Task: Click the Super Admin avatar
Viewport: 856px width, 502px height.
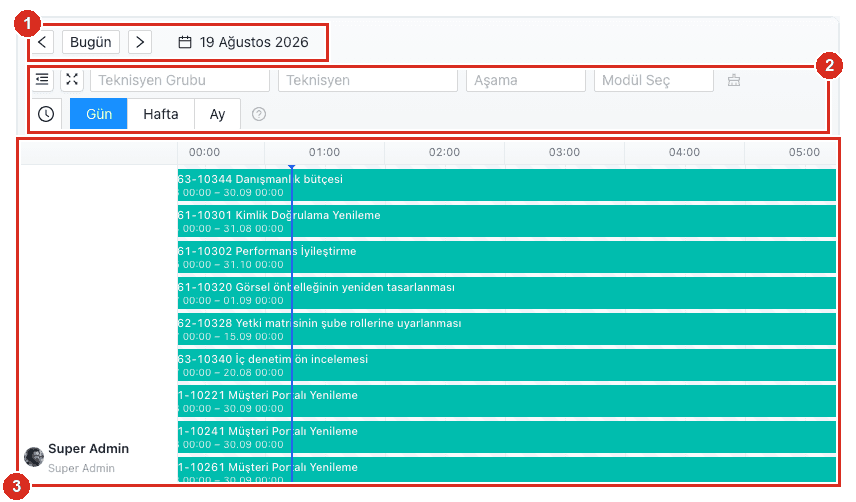Action: [34, 457]
